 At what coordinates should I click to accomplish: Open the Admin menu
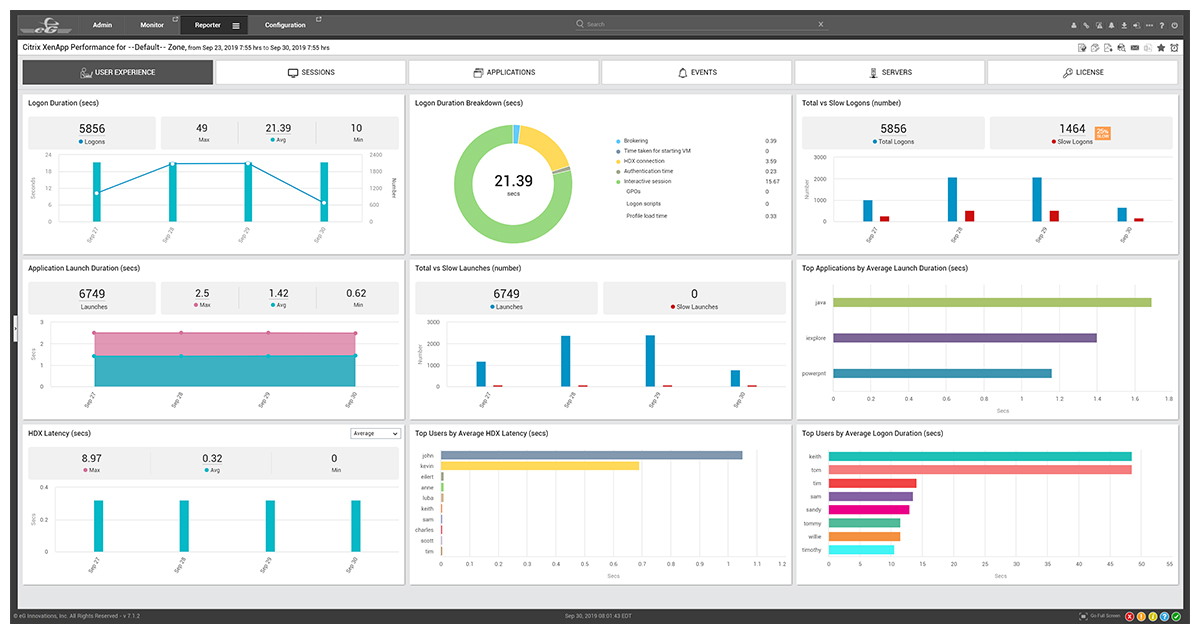102,25
